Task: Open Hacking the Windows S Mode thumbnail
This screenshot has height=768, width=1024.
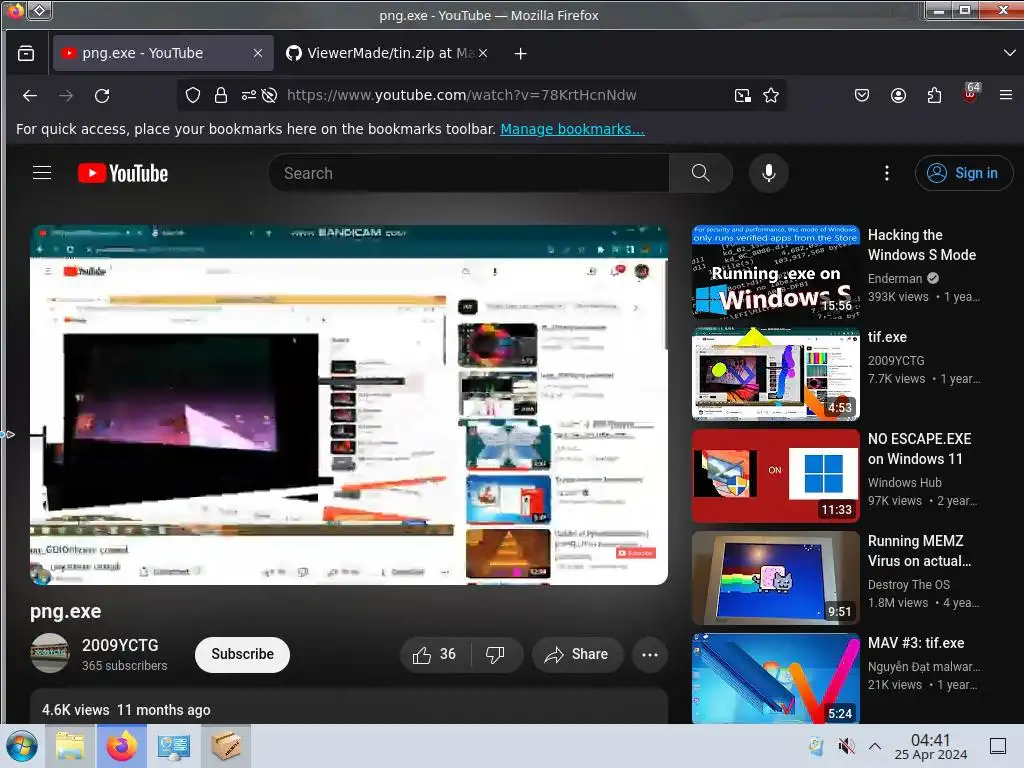Action: coord(775,272)
